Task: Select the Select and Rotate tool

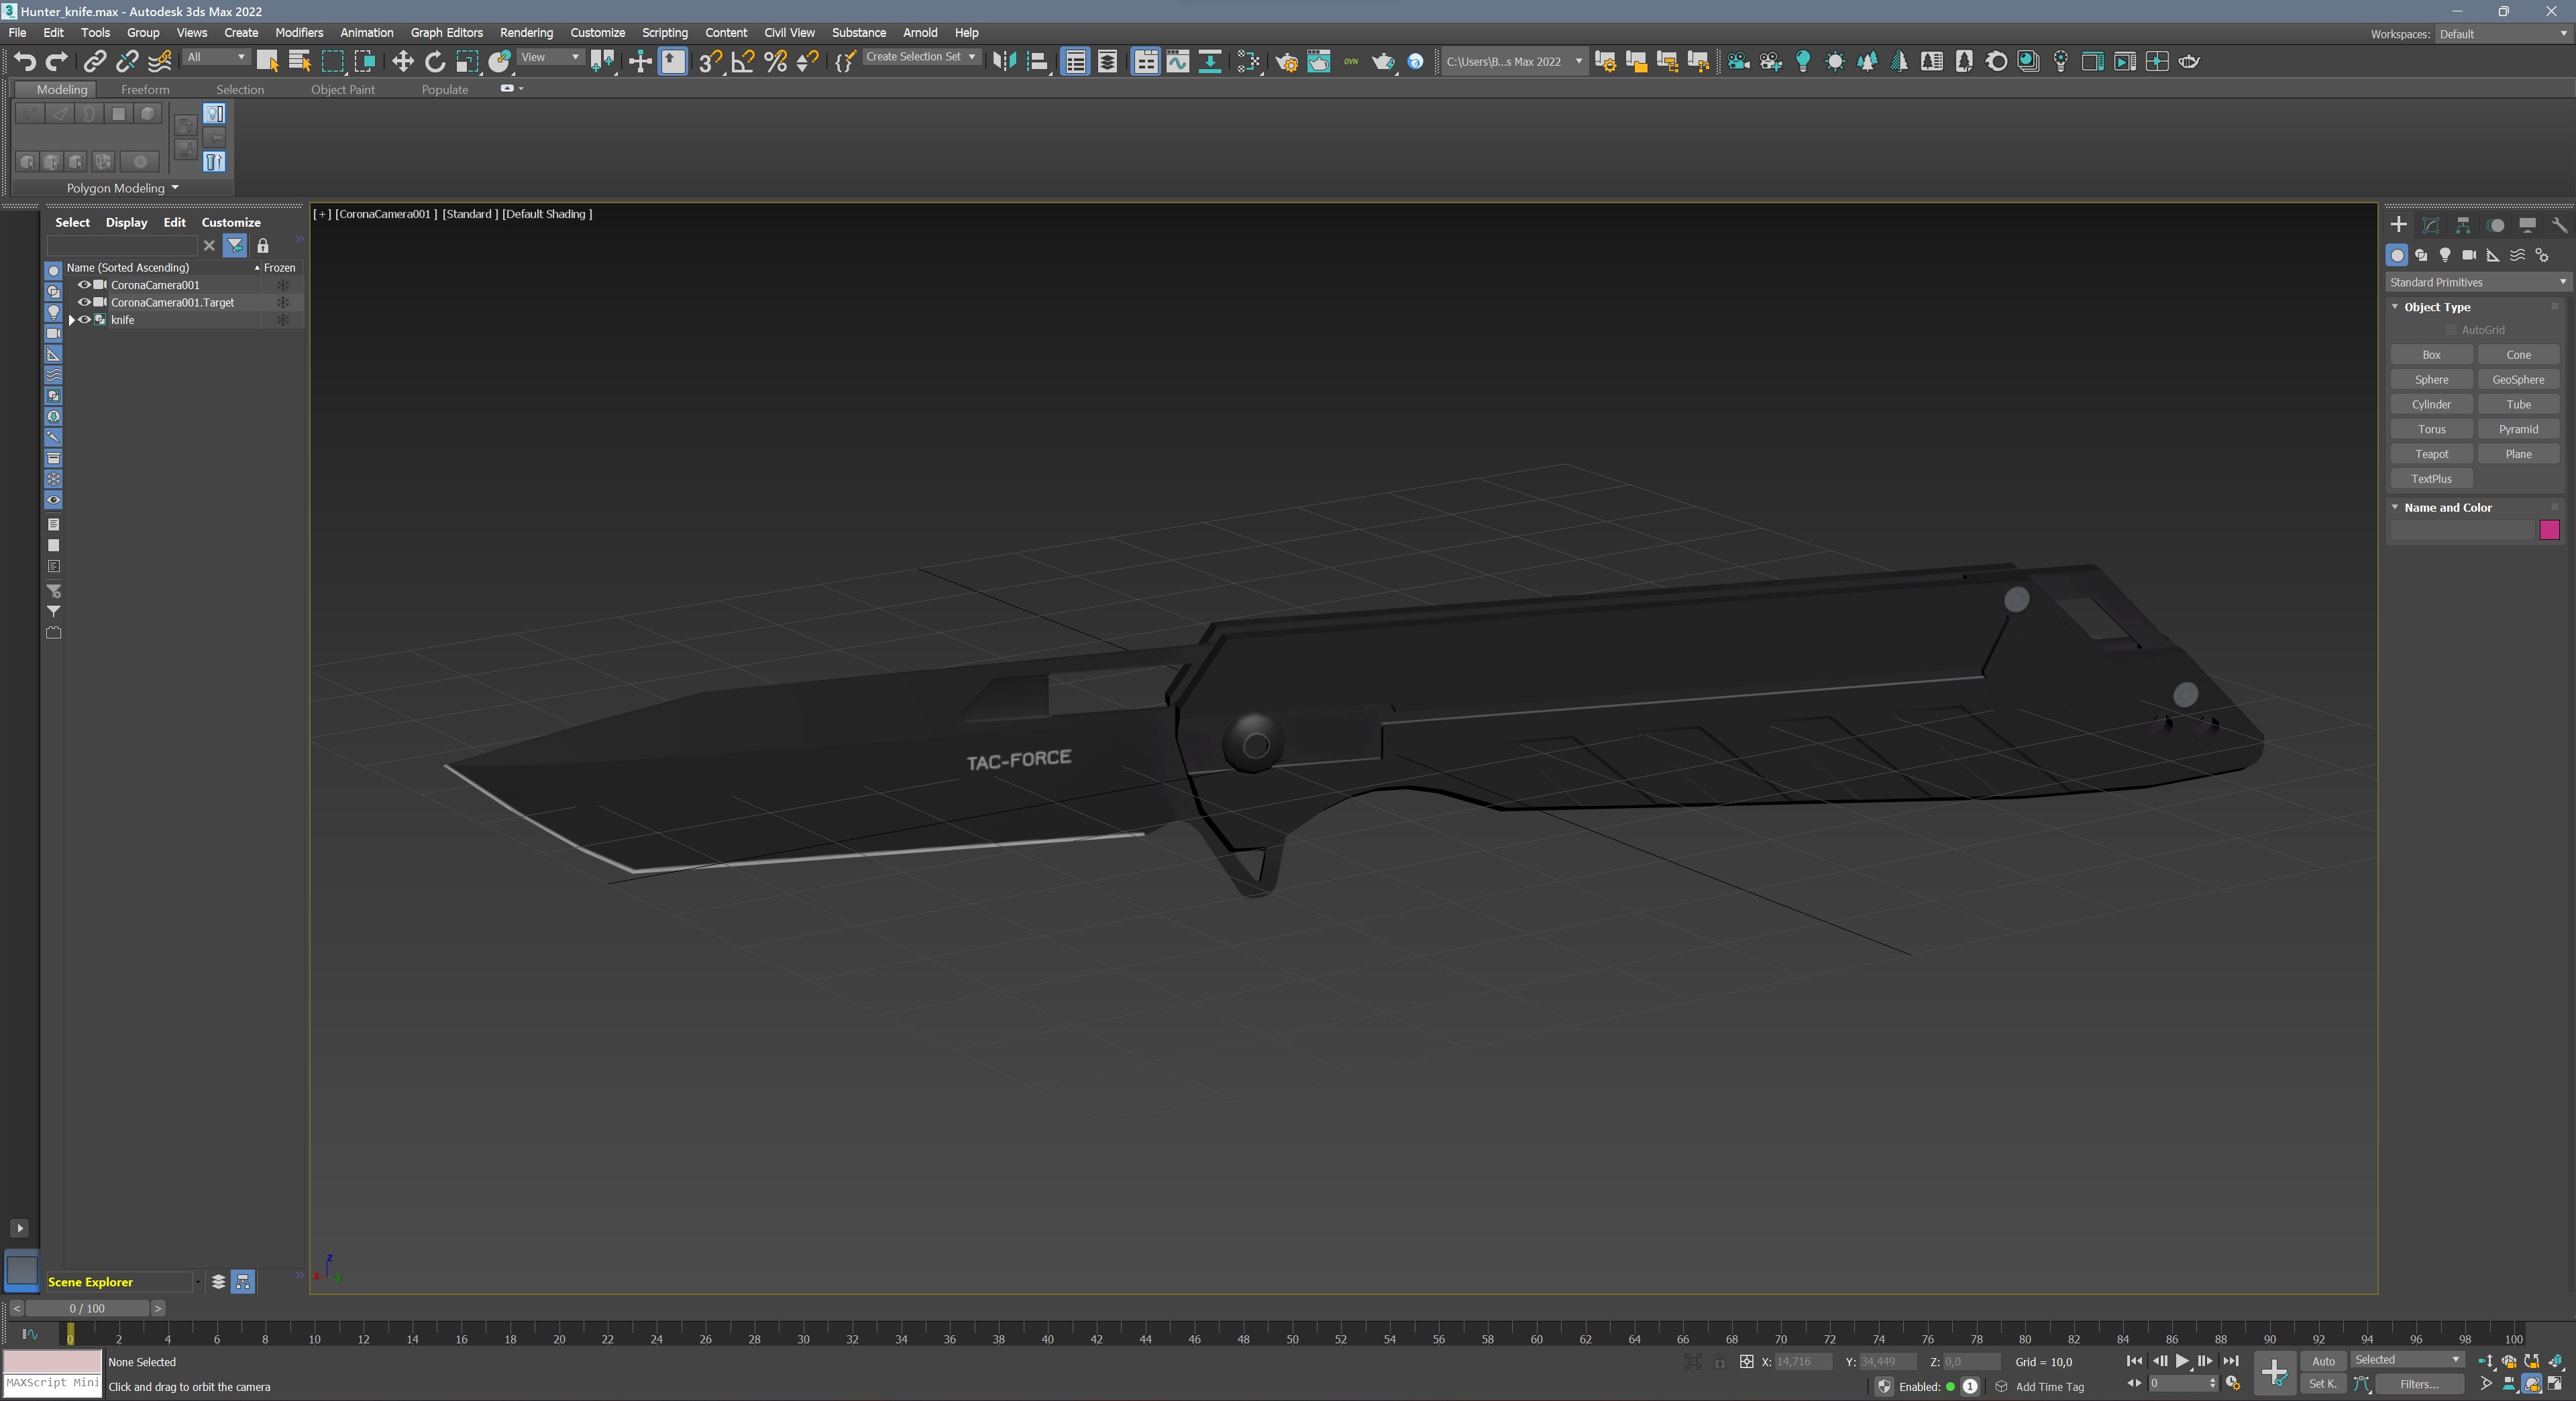Action: 434,62
